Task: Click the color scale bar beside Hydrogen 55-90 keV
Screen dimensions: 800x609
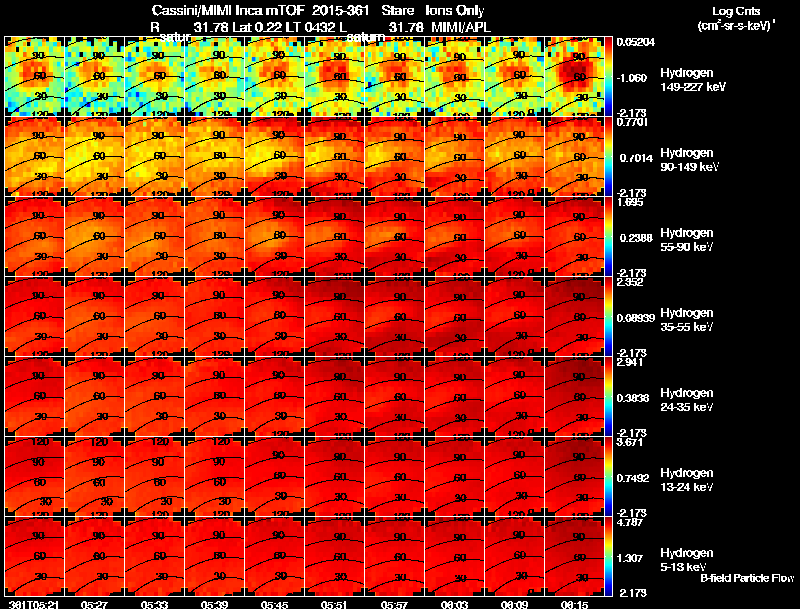Action: [608, 237]
